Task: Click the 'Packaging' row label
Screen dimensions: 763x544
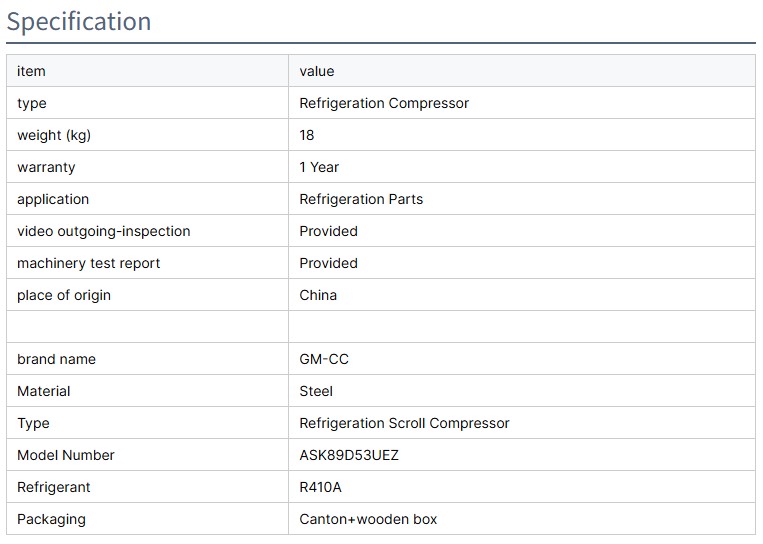Action: tap(51, 519)
